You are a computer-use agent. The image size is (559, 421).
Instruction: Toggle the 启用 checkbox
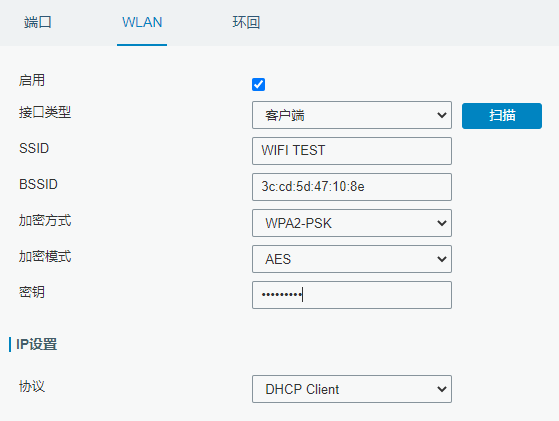258,84
